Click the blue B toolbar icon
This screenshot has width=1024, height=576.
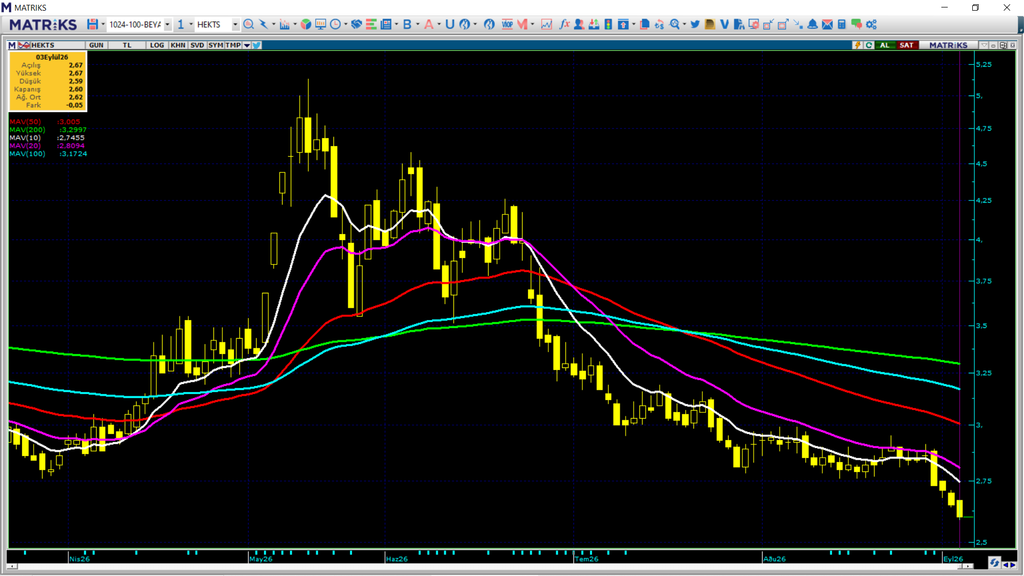point(407,24)
